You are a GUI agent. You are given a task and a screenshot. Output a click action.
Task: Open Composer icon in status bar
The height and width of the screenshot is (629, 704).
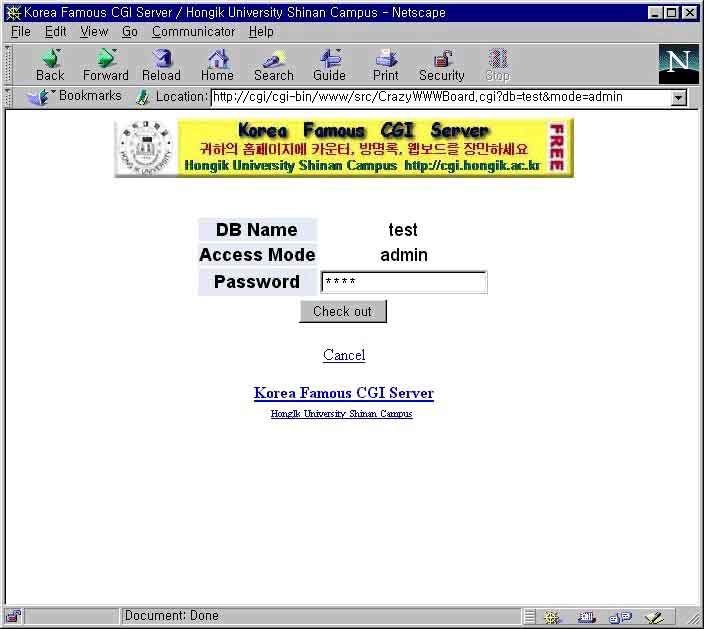(654, 617)
